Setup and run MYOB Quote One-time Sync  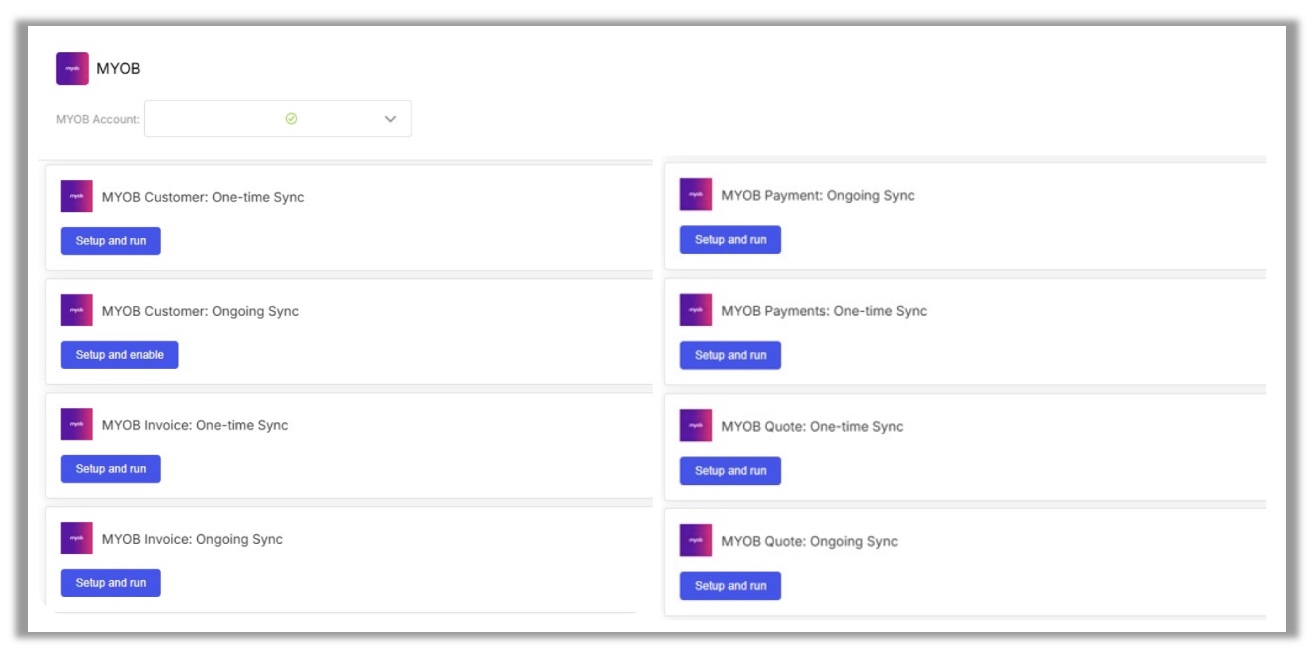click(731, 471)
